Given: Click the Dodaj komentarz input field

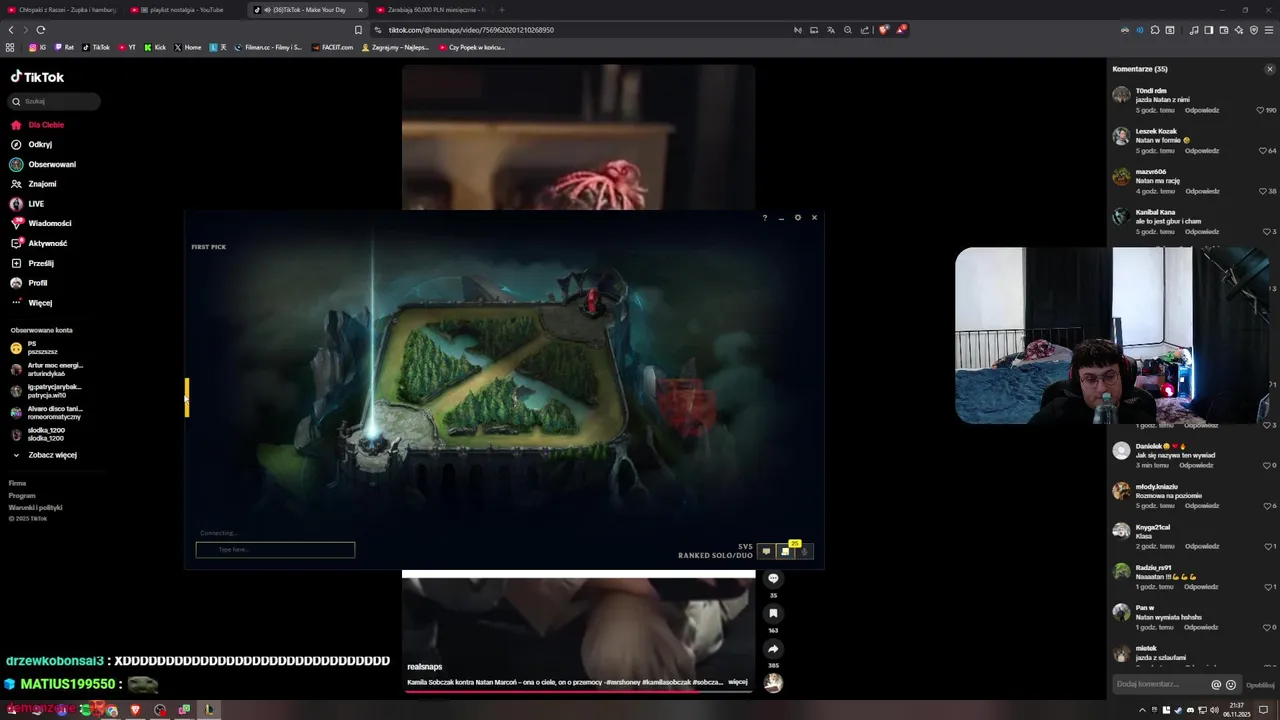Looking at the screenshot, I should pos(1161,684).
